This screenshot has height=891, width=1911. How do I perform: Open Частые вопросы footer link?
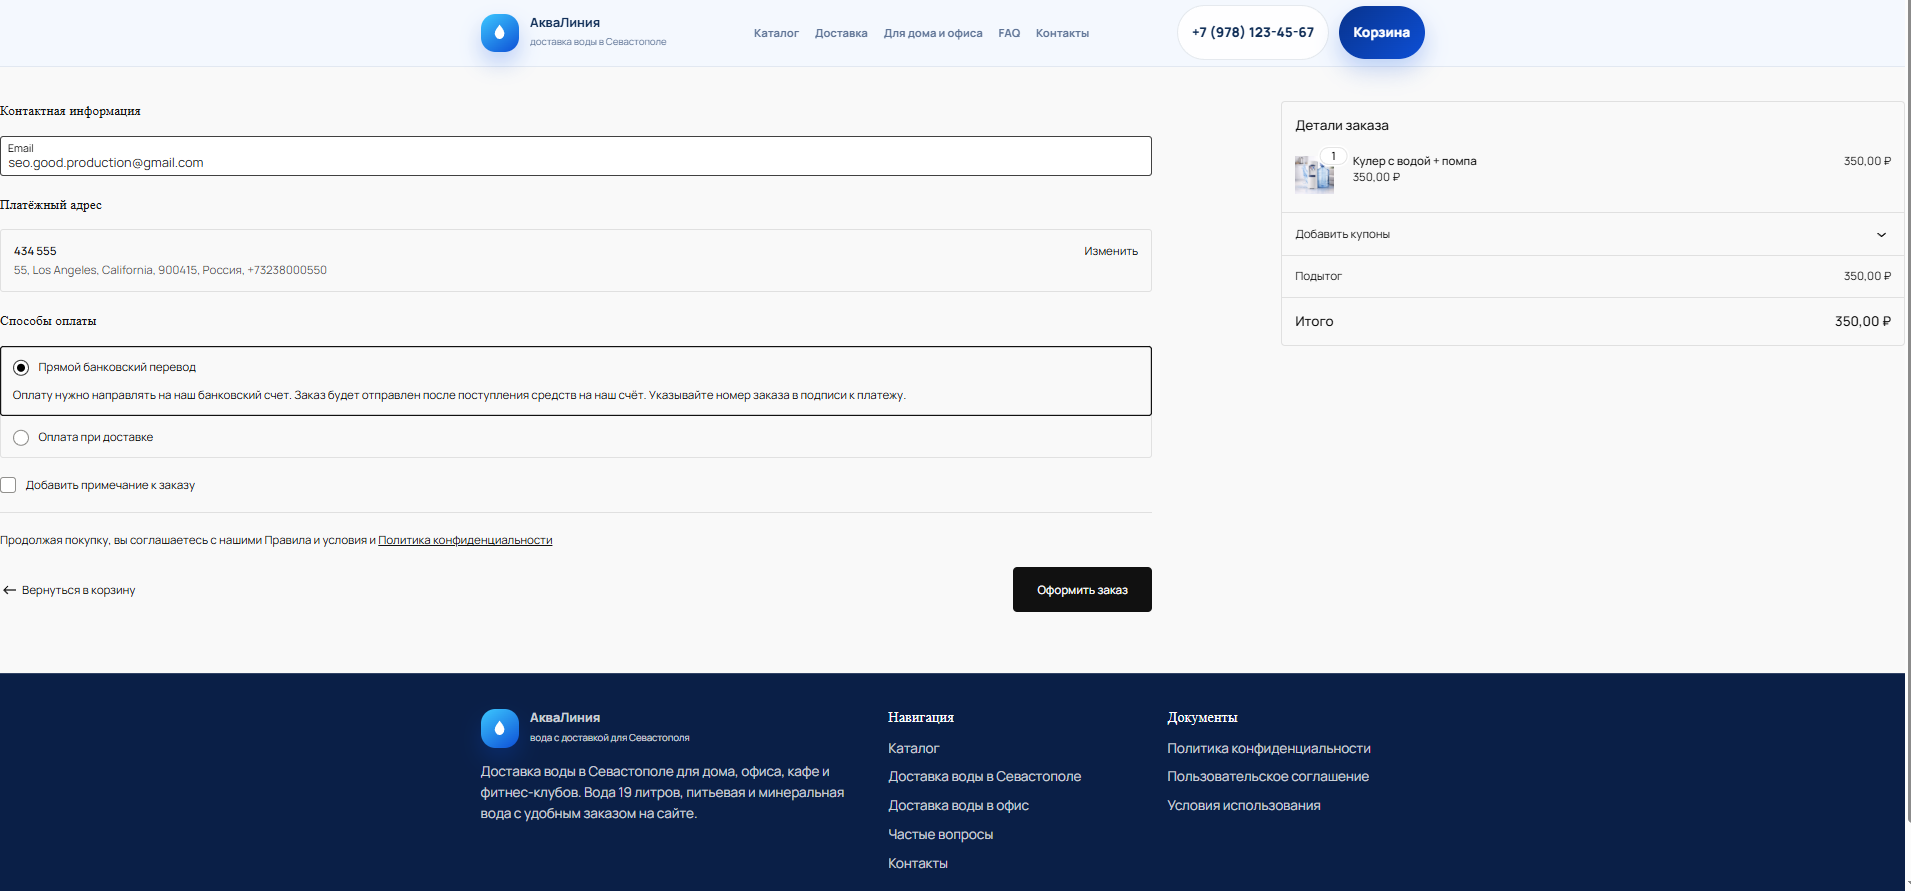click(x=940, y=835)
